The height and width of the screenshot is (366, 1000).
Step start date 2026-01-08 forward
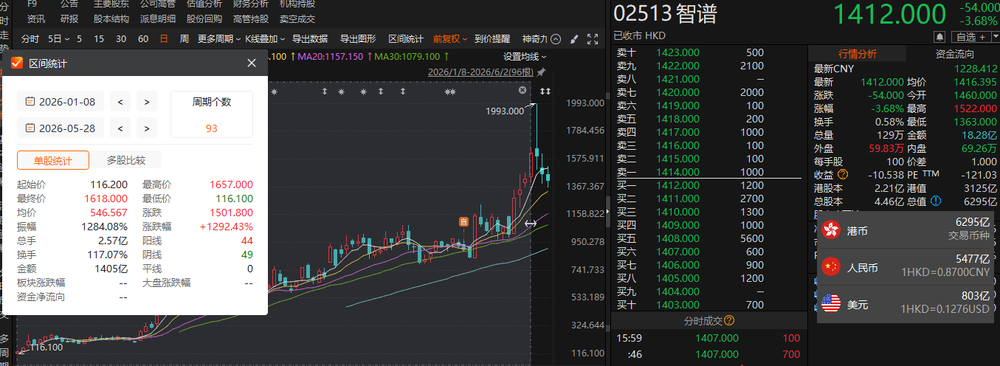pos(147,101)
